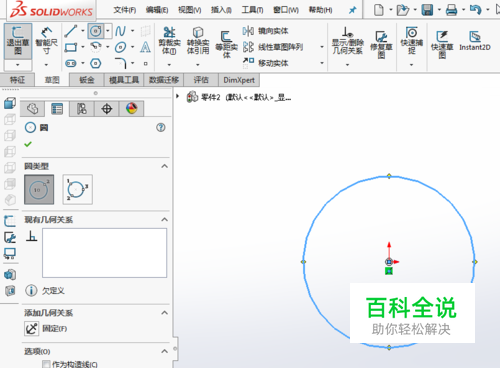Select the Circle sketch tool in ribbon

pyautogui.click(x=96, y=31)
